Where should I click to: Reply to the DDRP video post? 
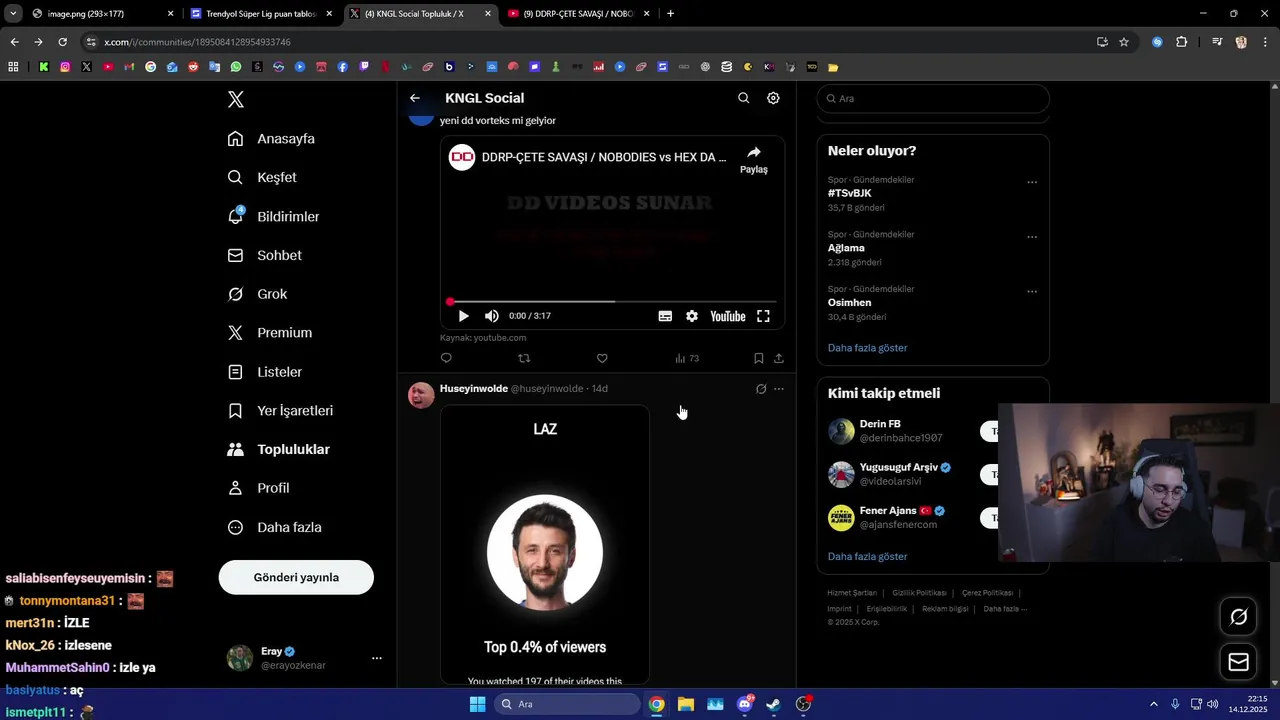point(446,358)
